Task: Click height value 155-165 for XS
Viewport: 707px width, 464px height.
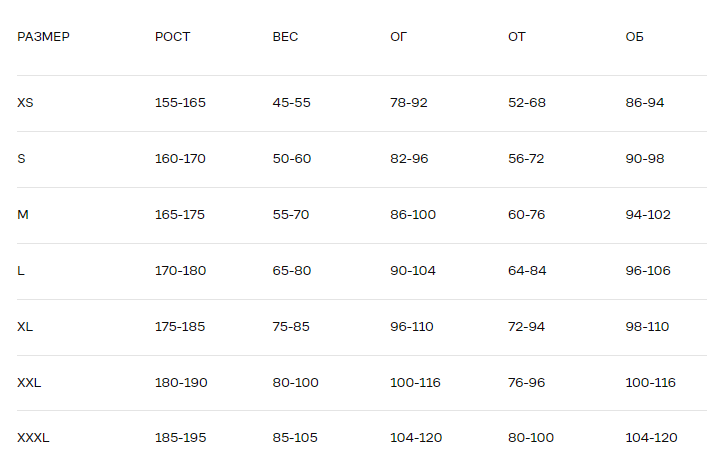Action: (x=180, y=103)
